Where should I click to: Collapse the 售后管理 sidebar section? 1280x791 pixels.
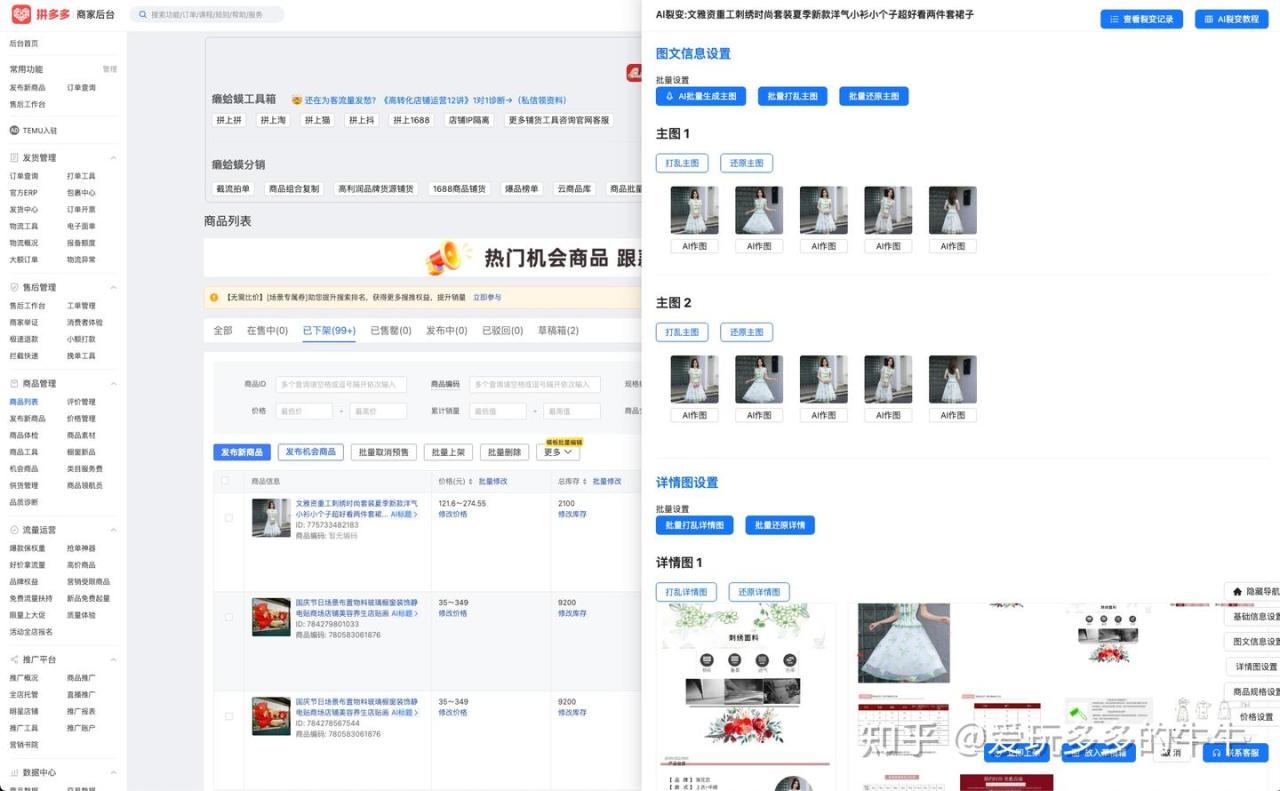(113, 288)
